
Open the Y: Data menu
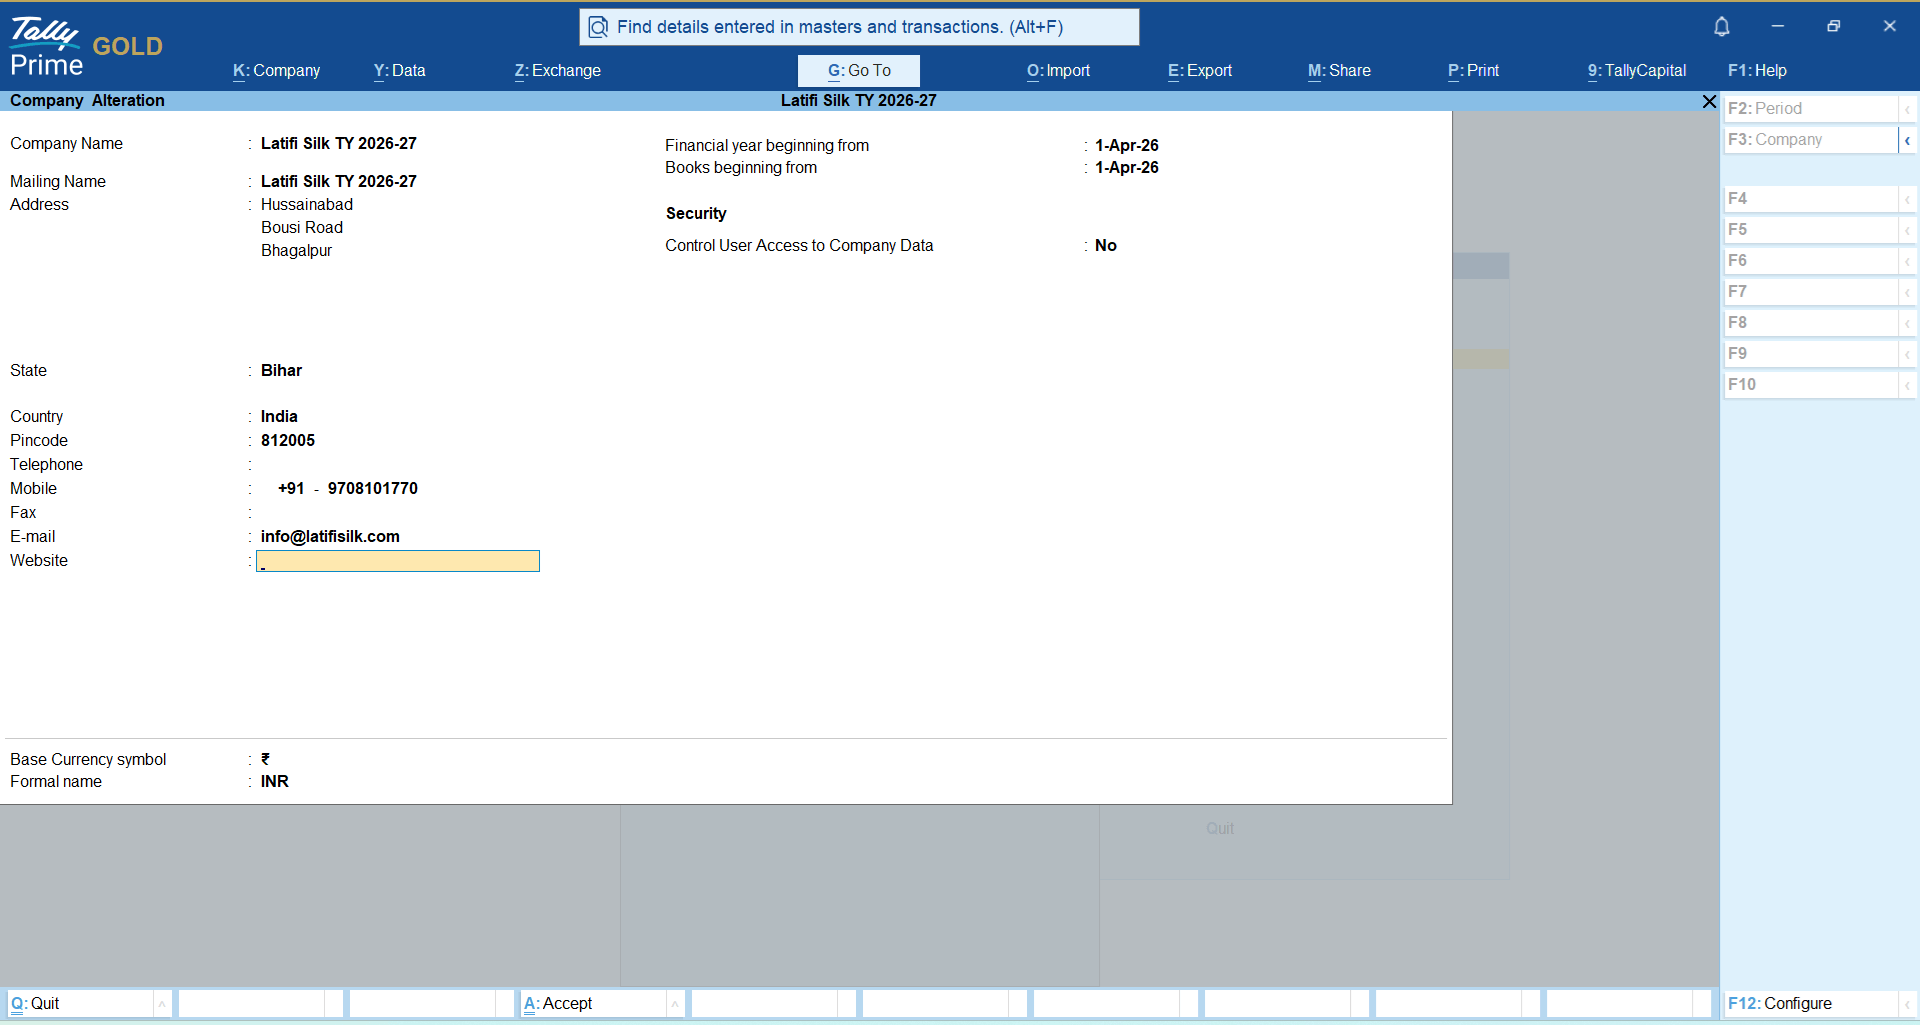coord(400,71)
